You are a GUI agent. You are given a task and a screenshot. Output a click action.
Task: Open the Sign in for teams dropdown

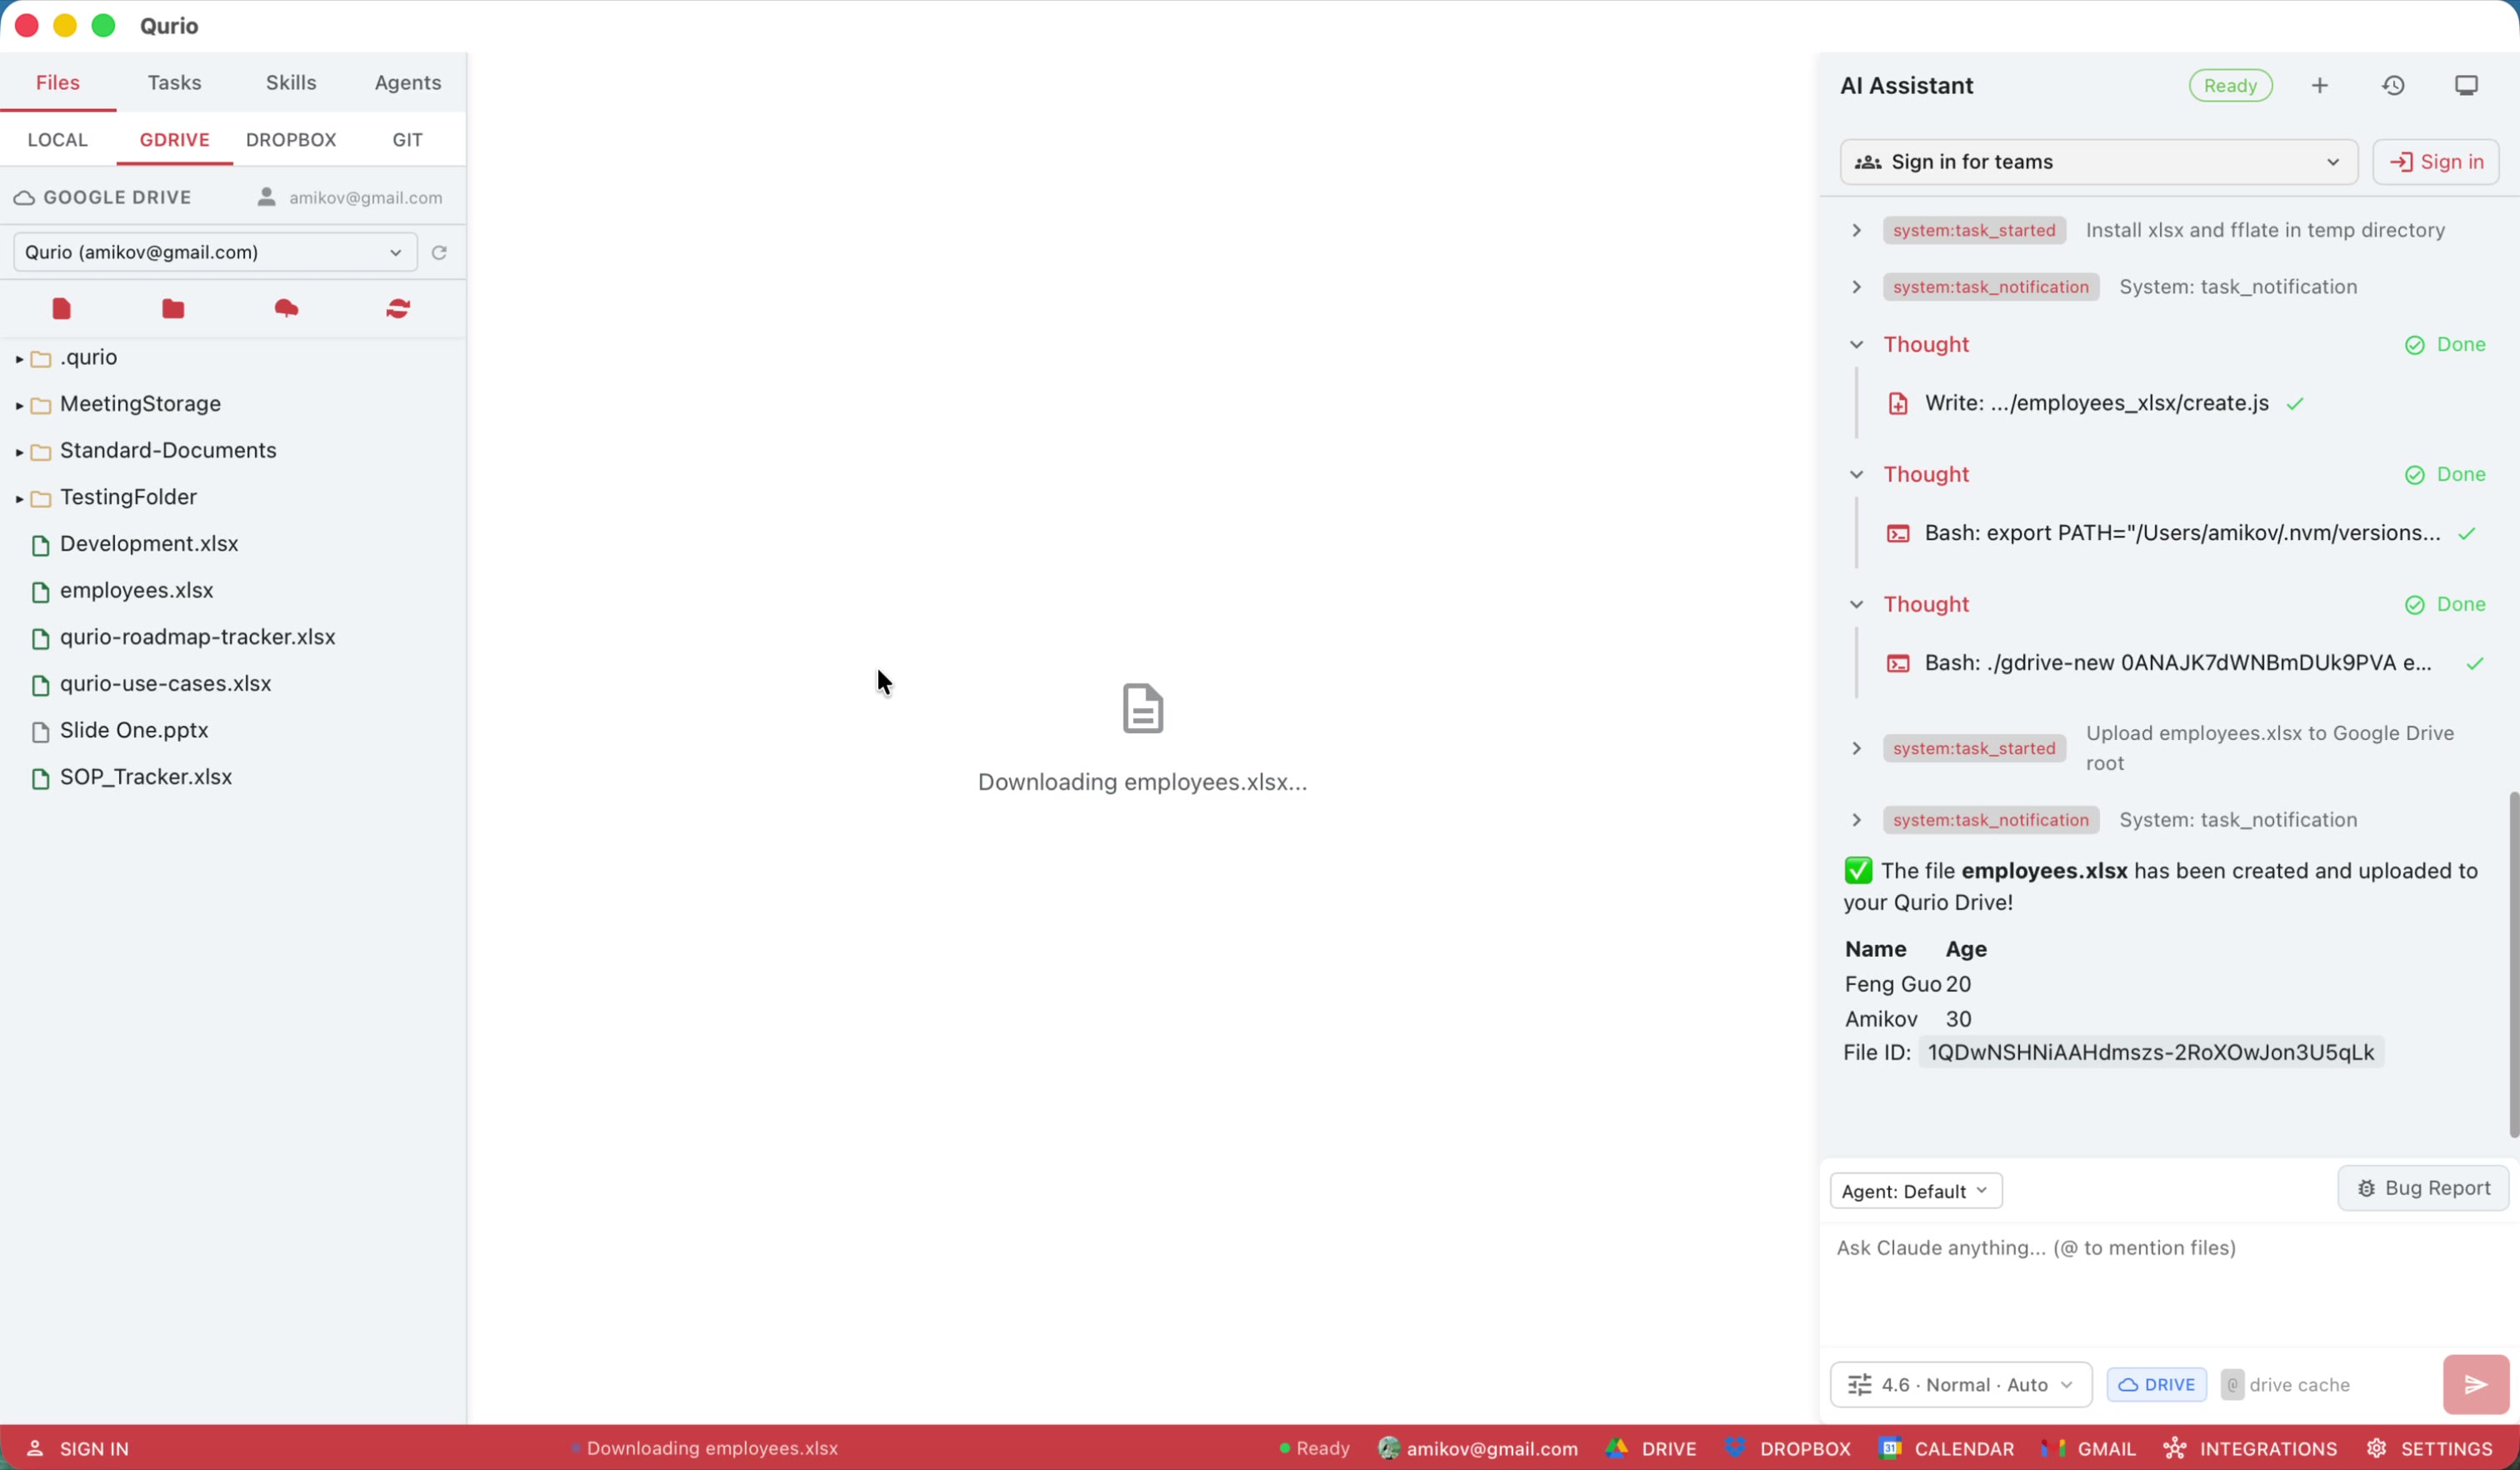pyautogui.click(x=2096, y=161)
